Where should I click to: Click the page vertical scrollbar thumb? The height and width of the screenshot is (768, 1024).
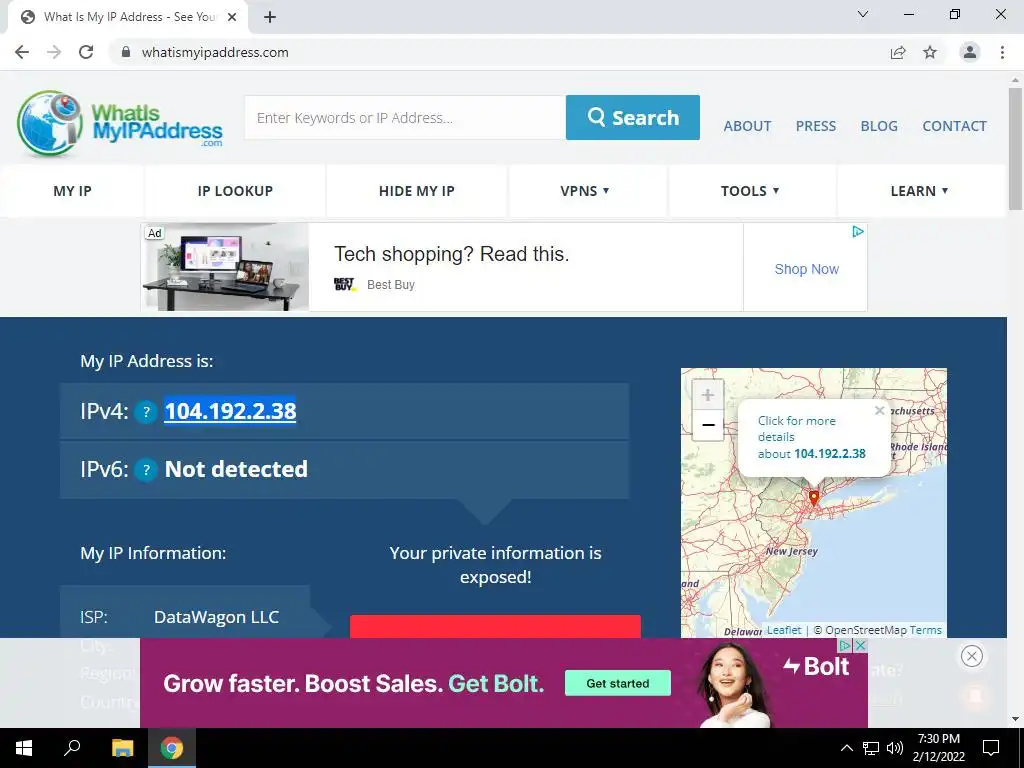(1015, 149)
